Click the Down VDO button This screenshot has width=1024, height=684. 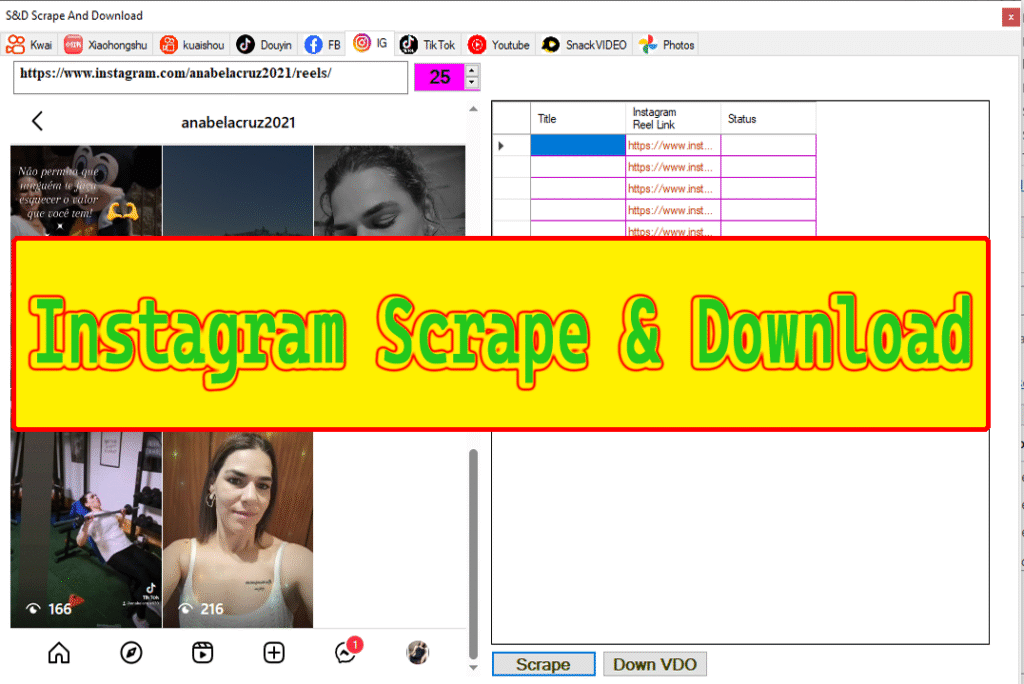pyautogui.click(x=654, y=664)
